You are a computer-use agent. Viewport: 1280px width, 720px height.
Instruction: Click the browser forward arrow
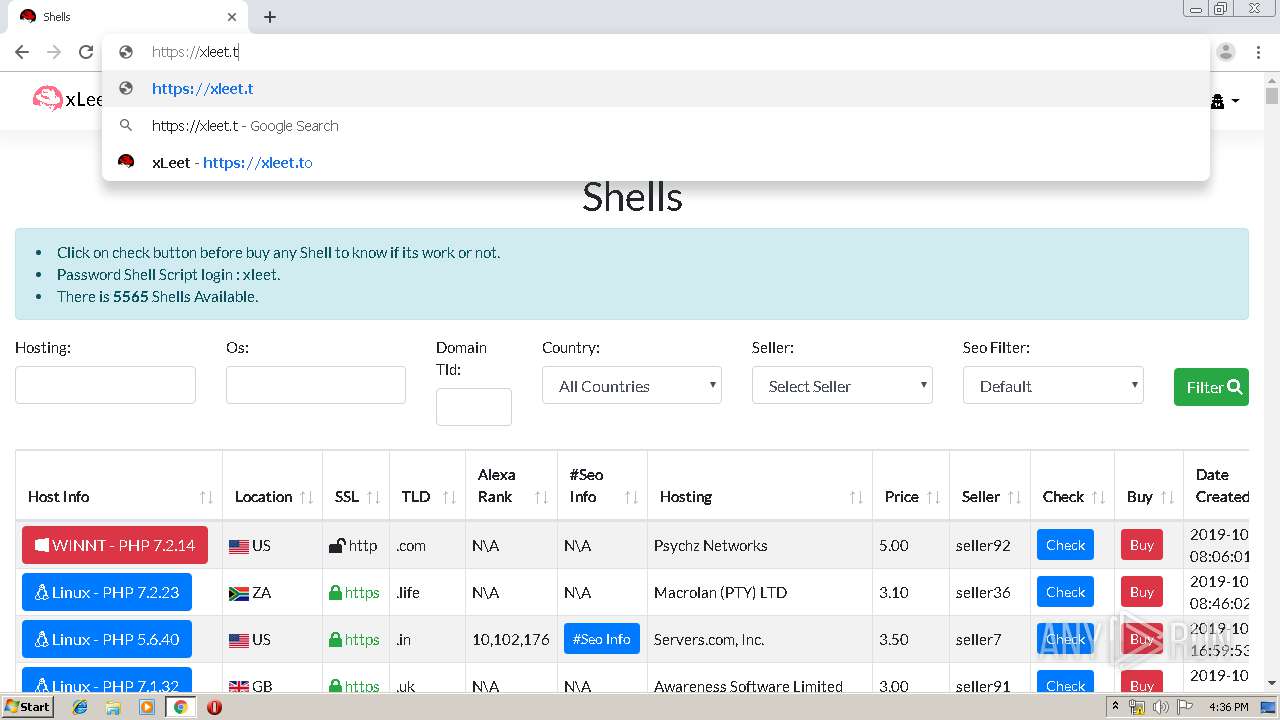(54, 52)
